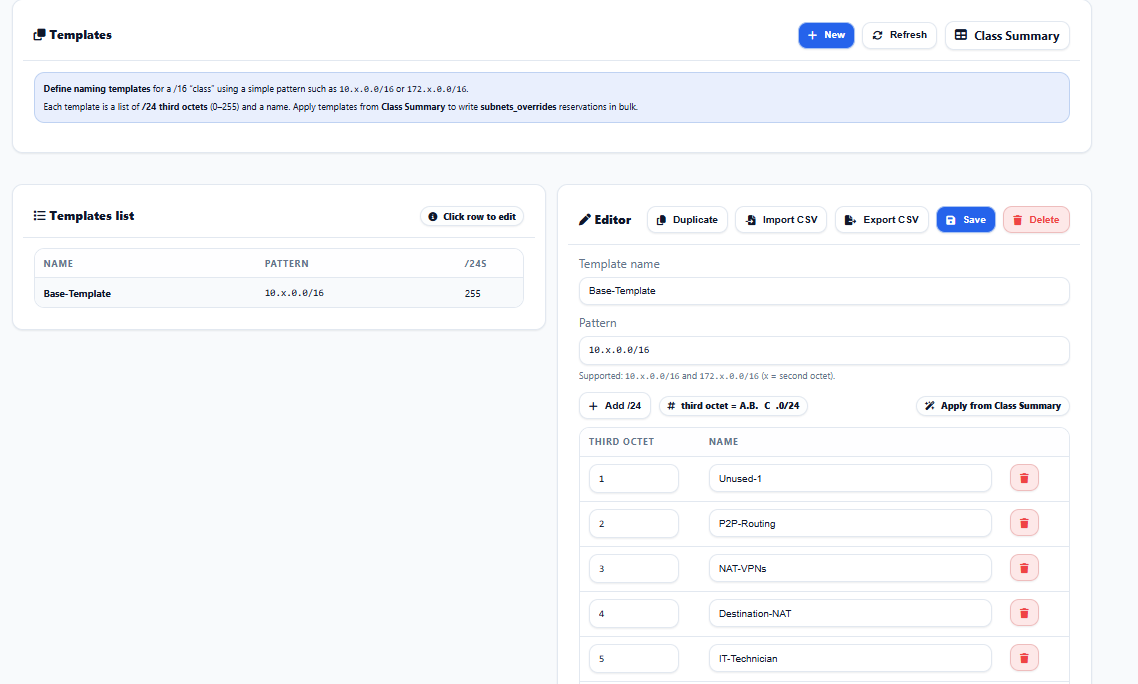Edit the P2P-Routing name field
1138x684 pixels.
point(850,524)
